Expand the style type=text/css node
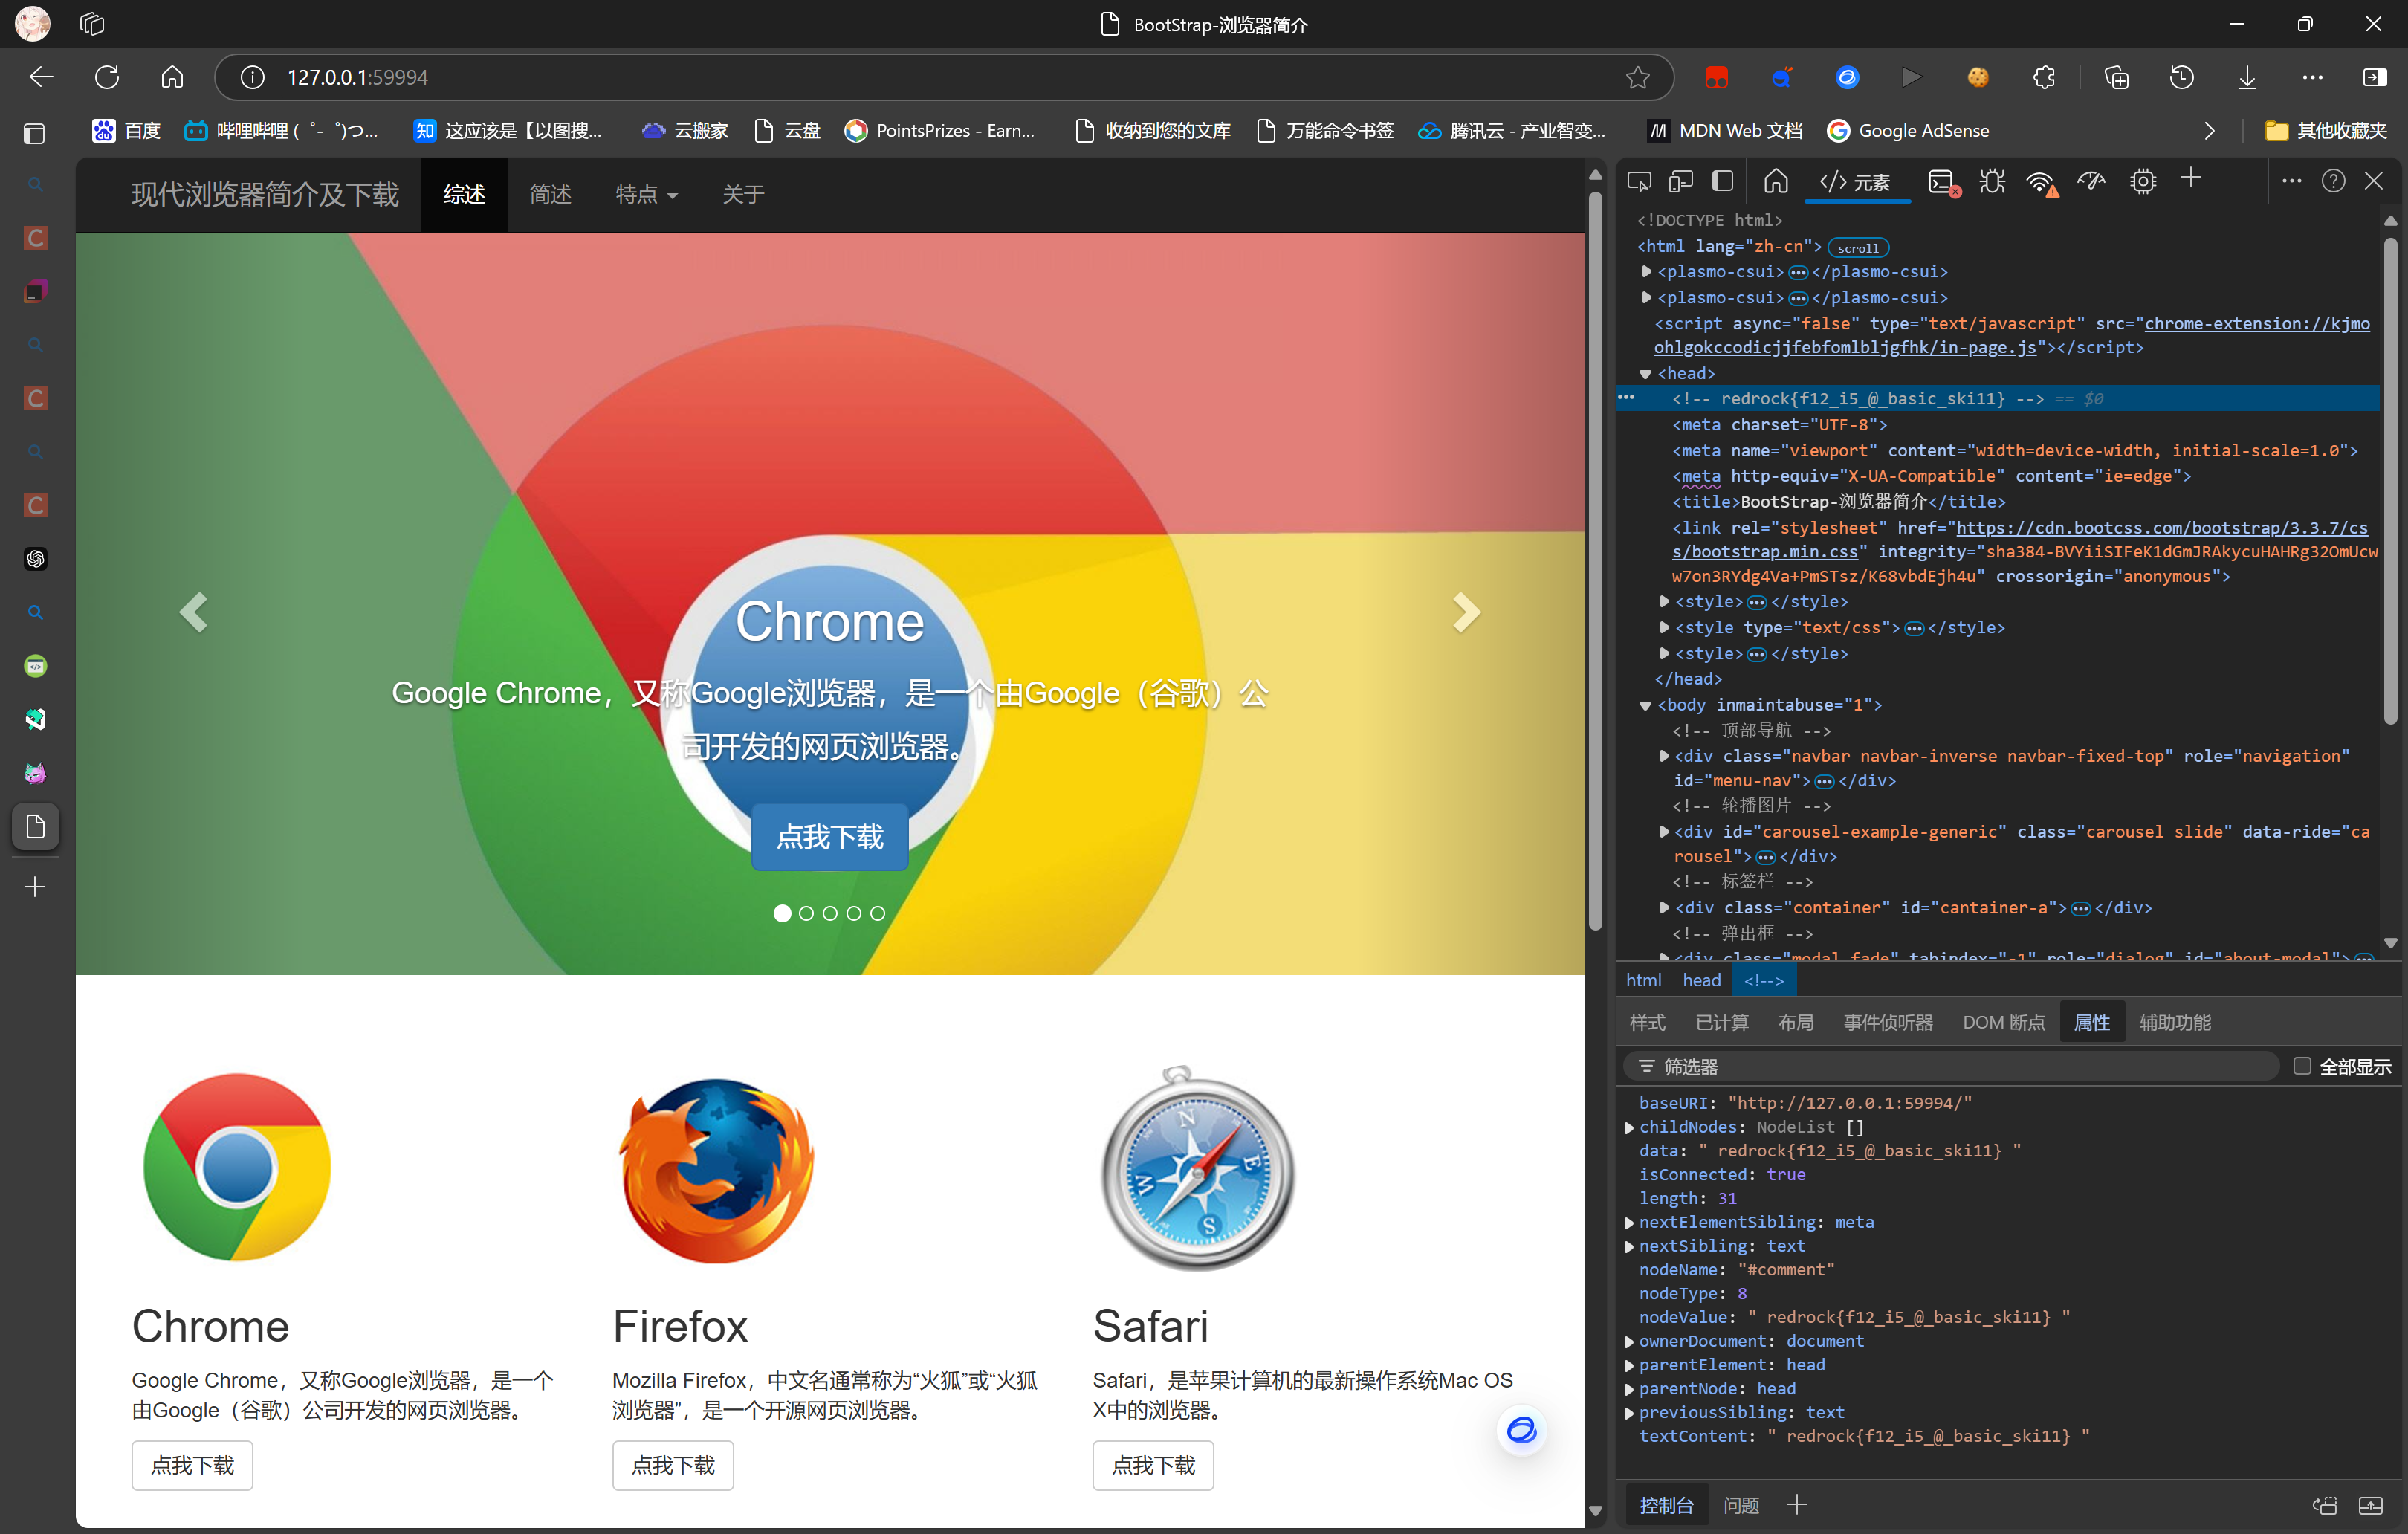 click(1664, 627)
